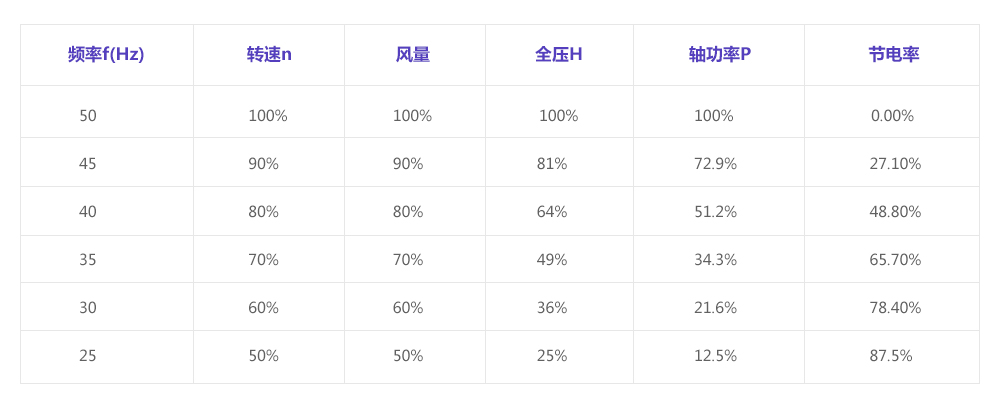Select the 87.5% power saving cell
This screenshot has height=404, width=1000.
tap(891, 356)
